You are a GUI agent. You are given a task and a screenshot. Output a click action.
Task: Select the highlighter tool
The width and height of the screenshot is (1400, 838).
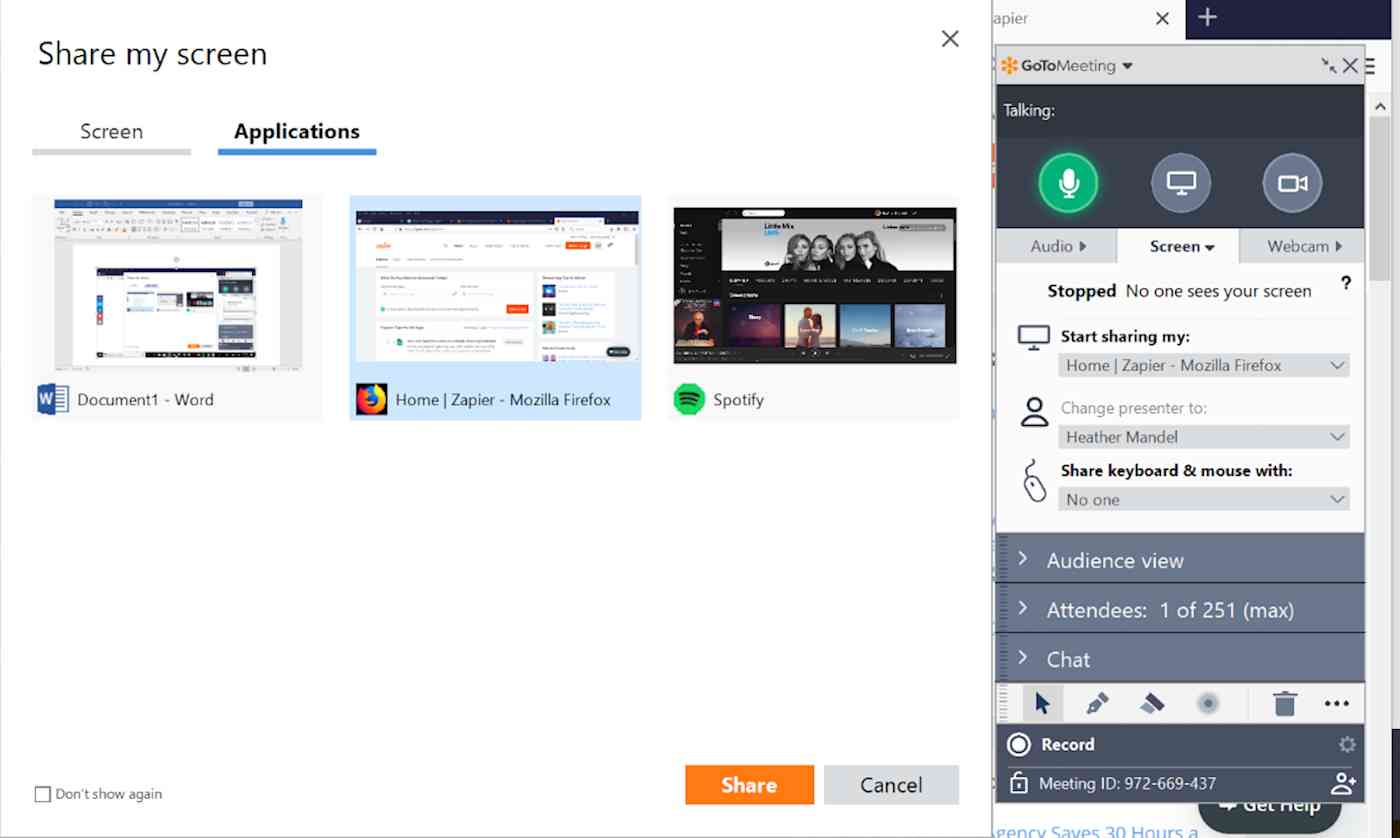pyautogui.click(x=1152, y=703)
